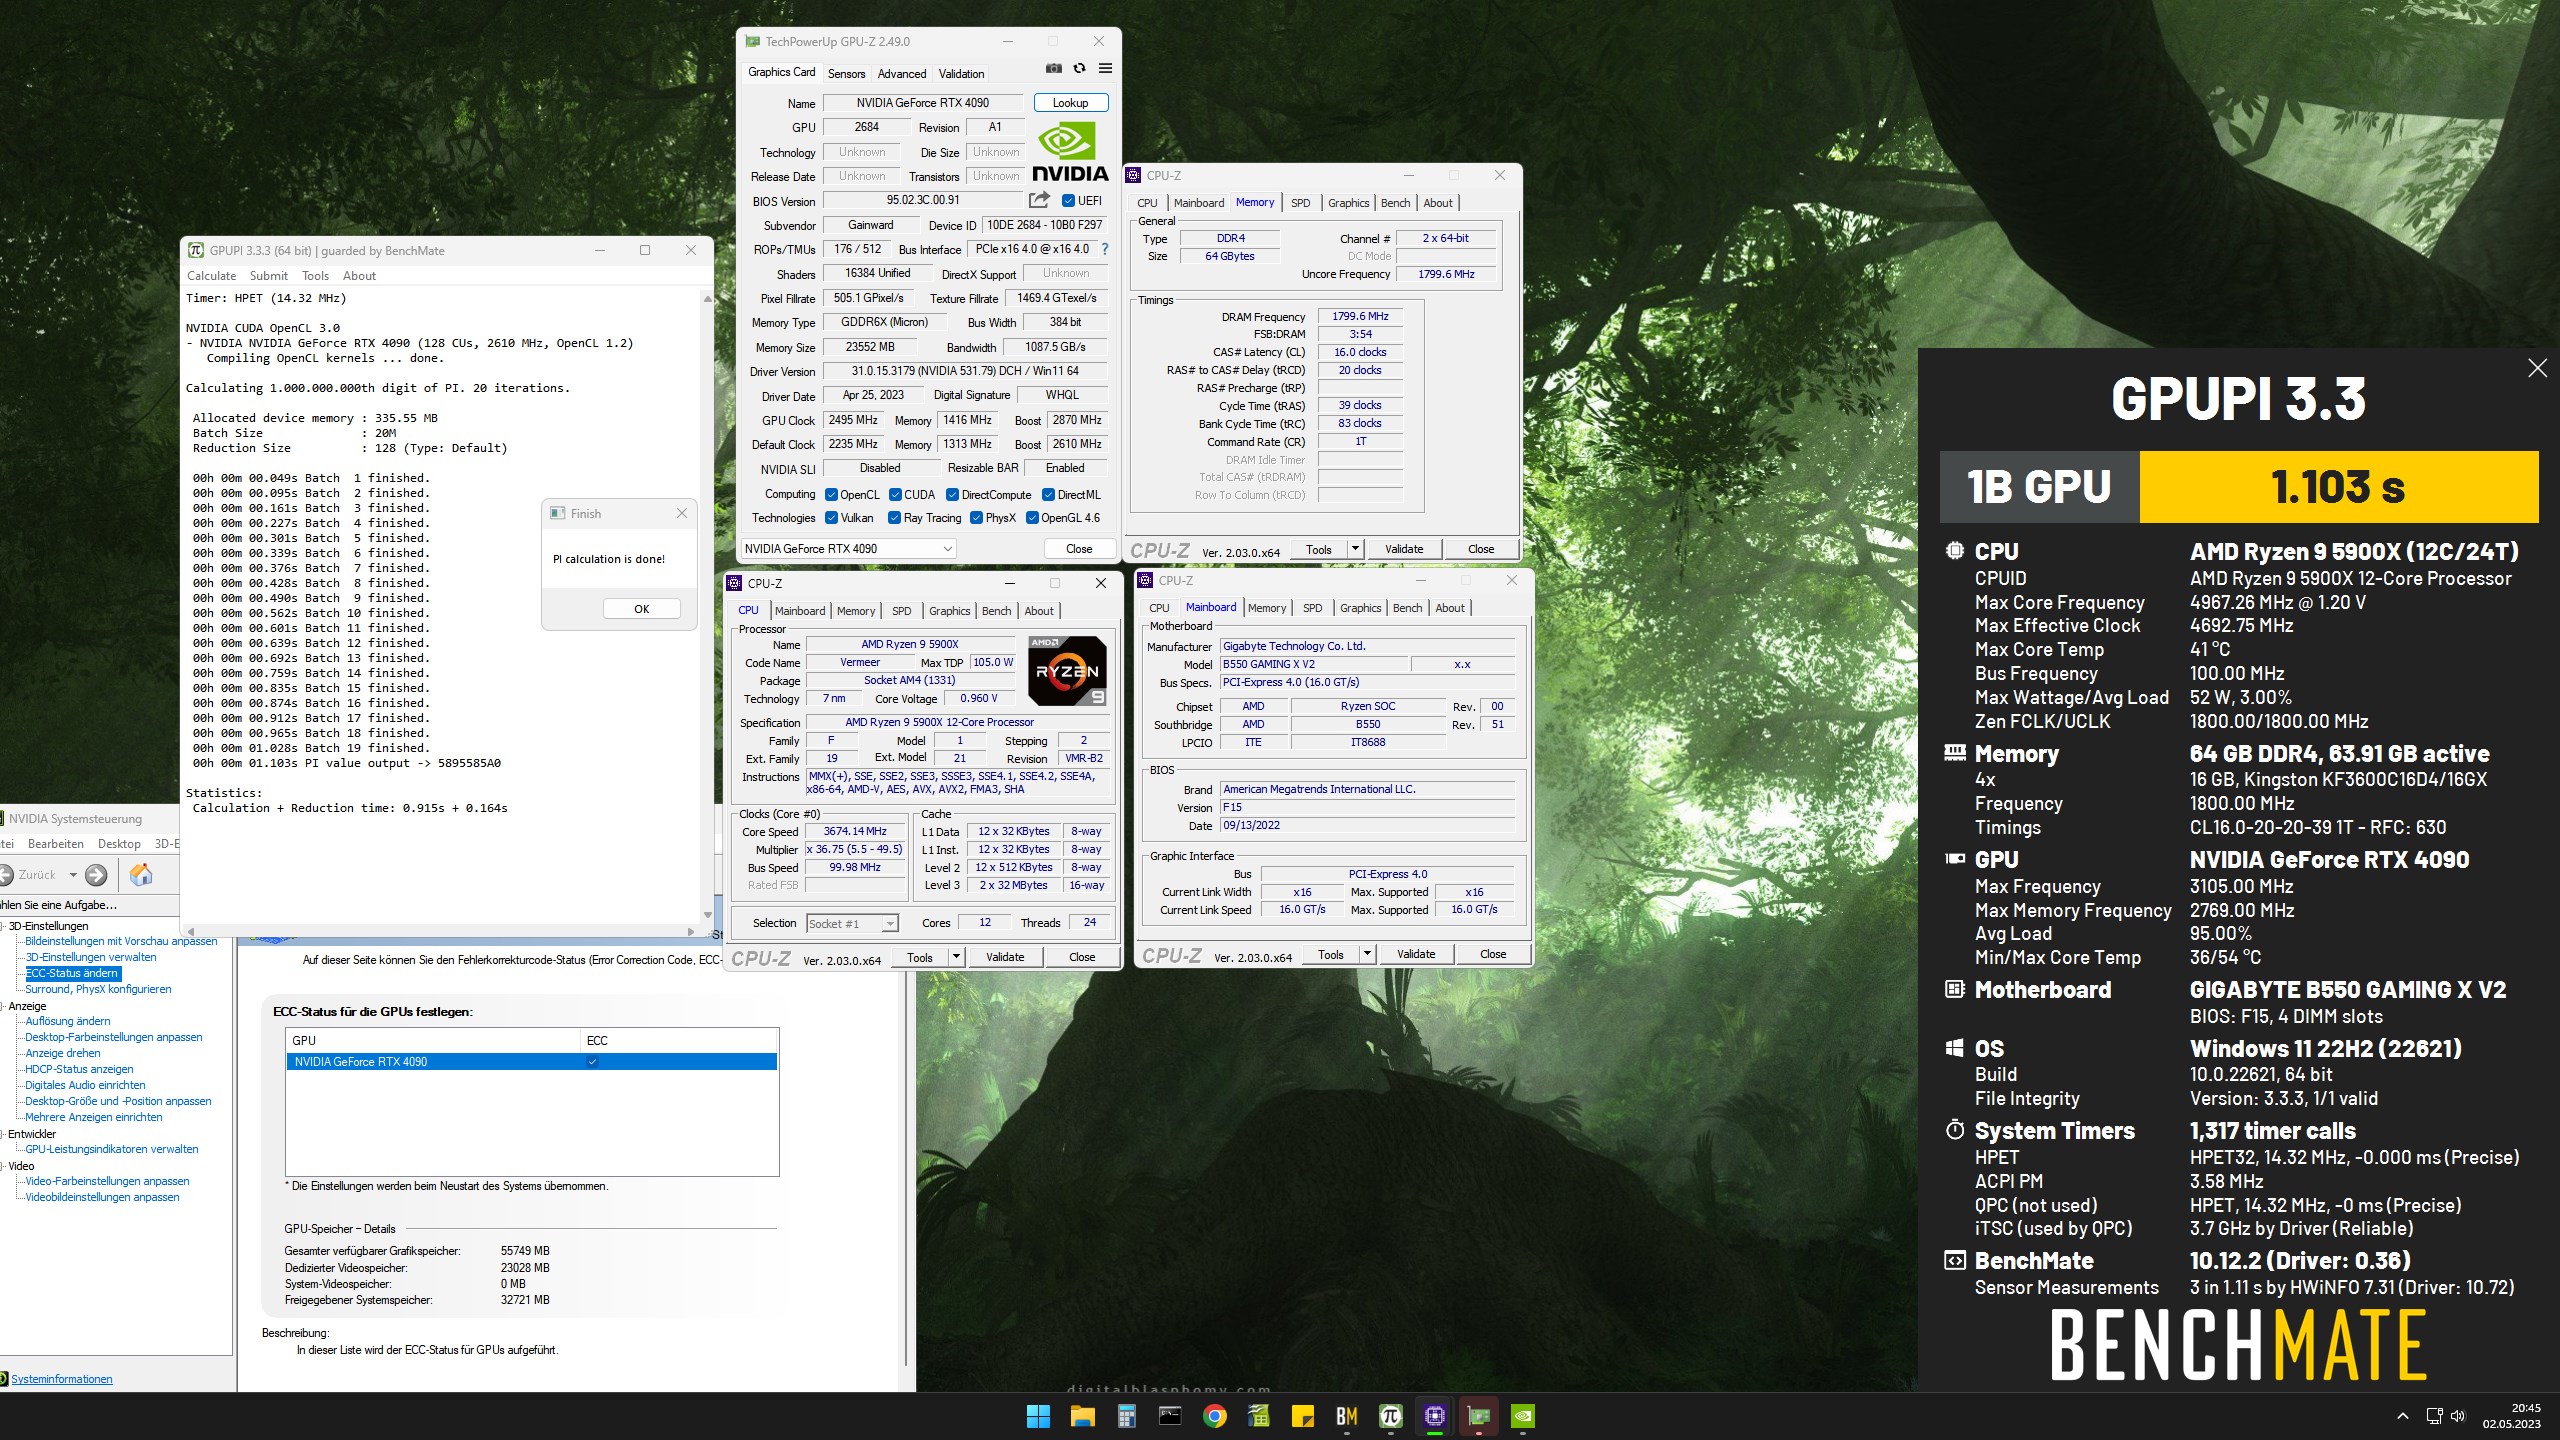Click OK in the Finish dialog
Viewport: 2560px width, 1440px height.
[x=642, y=609]
